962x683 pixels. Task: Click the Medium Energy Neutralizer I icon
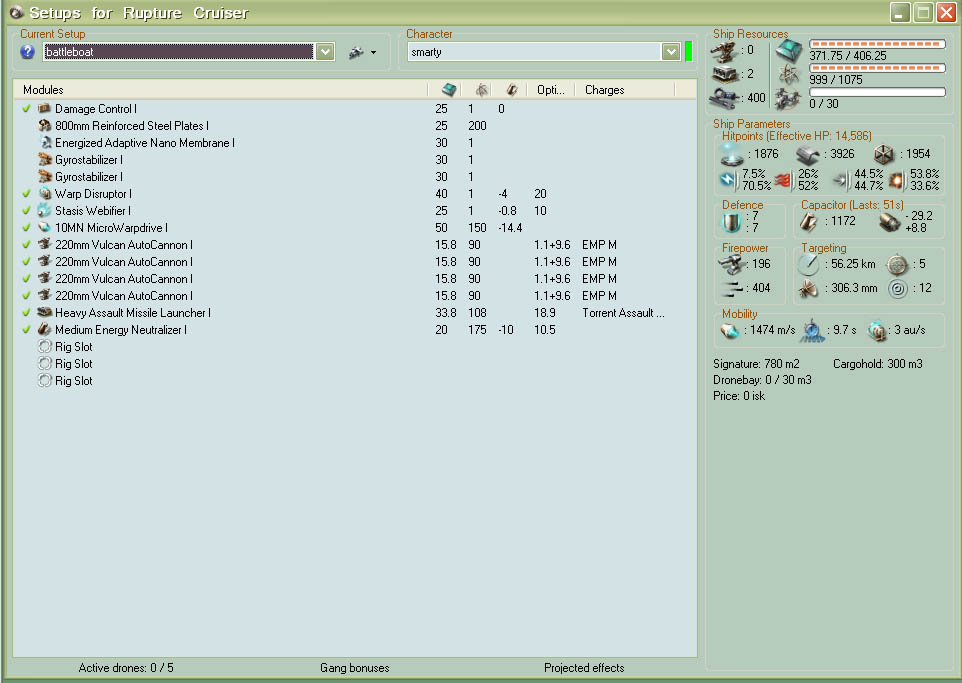[x=44, y=330]
